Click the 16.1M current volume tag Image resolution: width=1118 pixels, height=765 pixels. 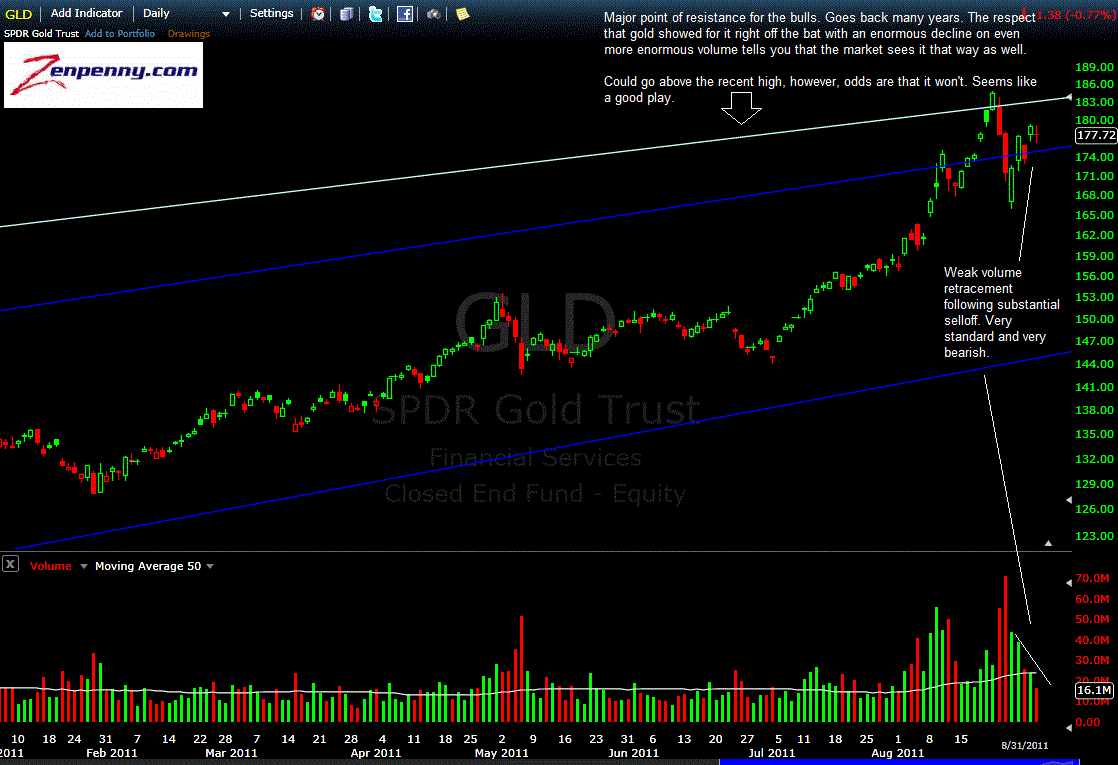[1094, 690]
